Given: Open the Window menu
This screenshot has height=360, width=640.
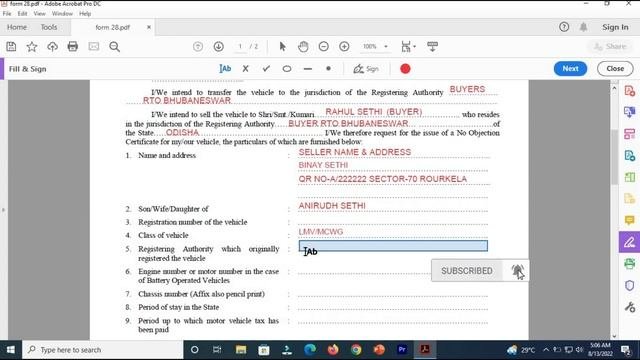Looking at the screenshot, I should pos(62,13).
